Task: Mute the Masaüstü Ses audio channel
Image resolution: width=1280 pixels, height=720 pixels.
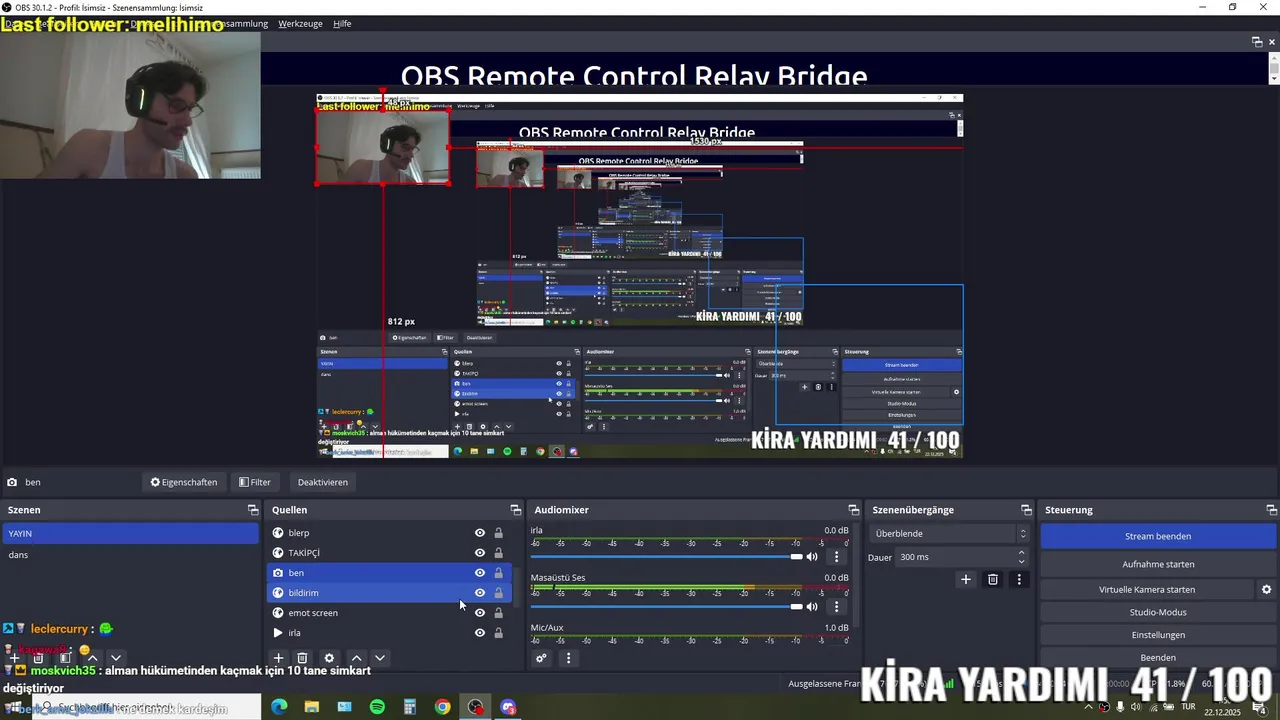Action: click(812, 606)
